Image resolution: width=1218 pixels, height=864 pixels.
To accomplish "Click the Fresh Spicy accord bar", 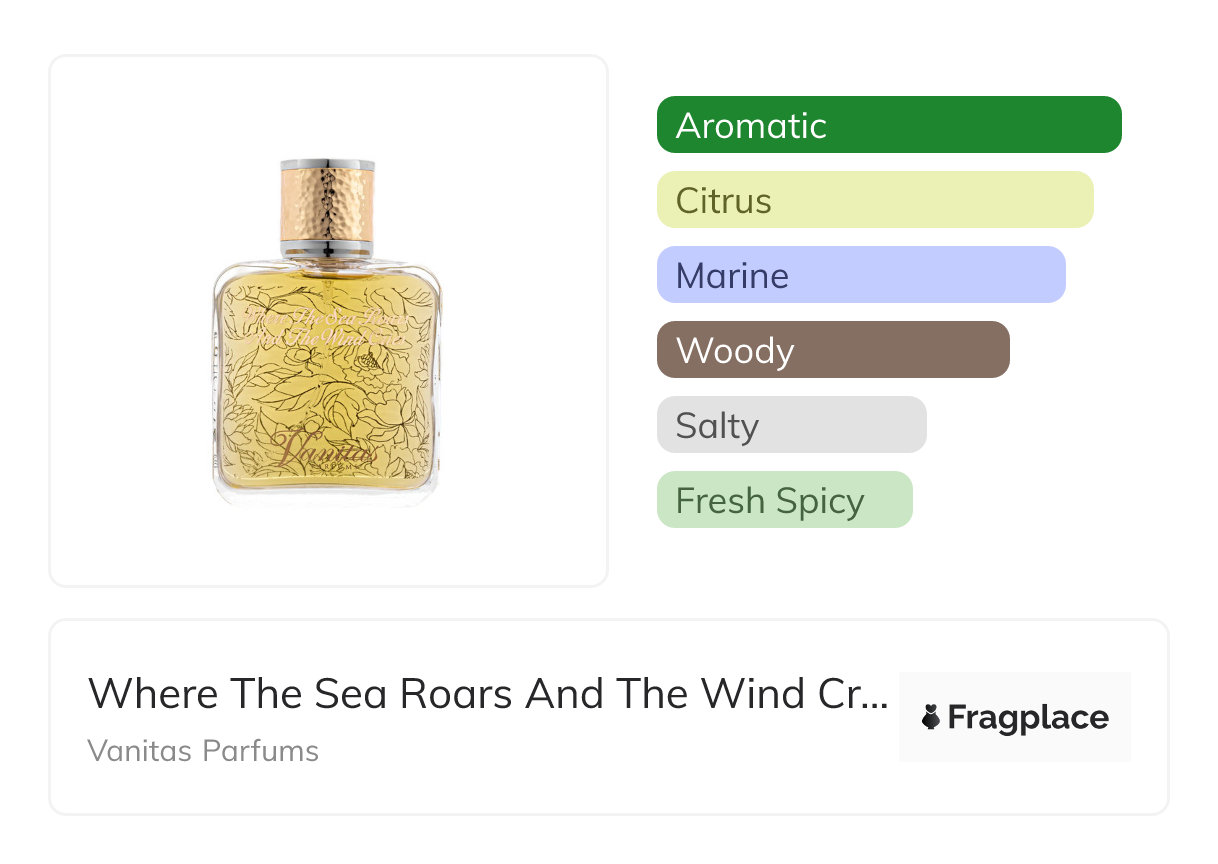I will point(784,500).
